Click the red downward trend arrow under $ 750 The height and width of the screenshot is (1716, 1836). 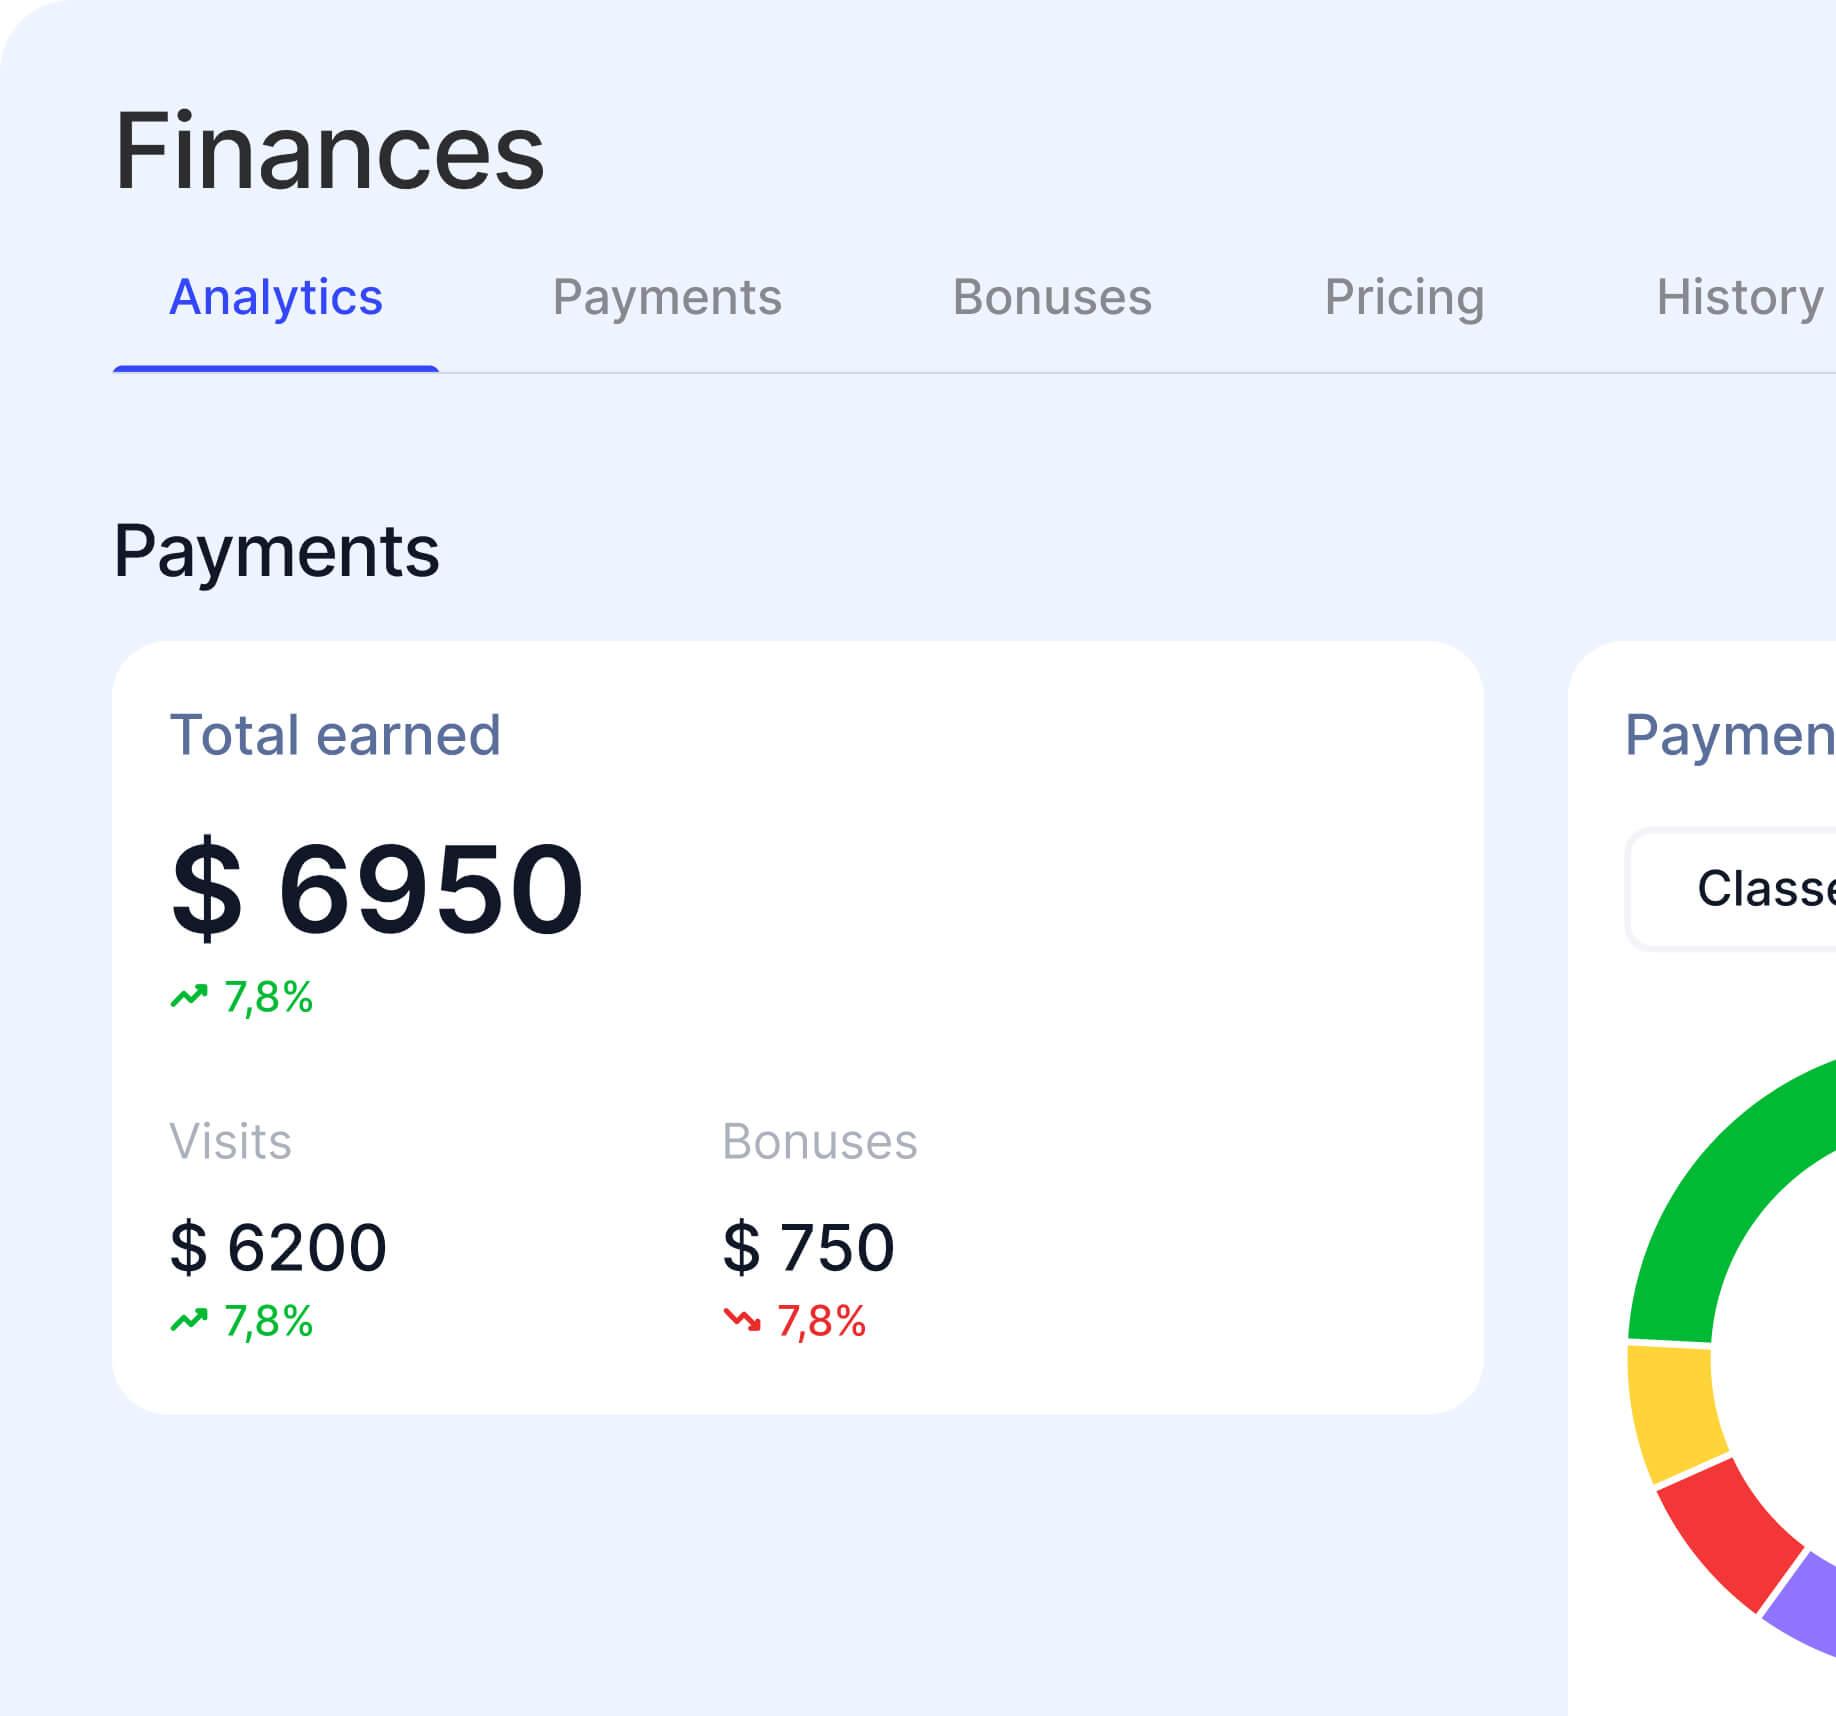pyautogui.click(x=742, y=1320)
